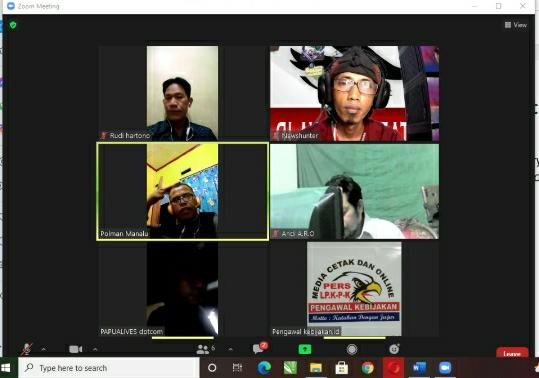Open Microsoft Edge from the taskbar
Screen dimensions: 539x378
click(x=264, y=368)
